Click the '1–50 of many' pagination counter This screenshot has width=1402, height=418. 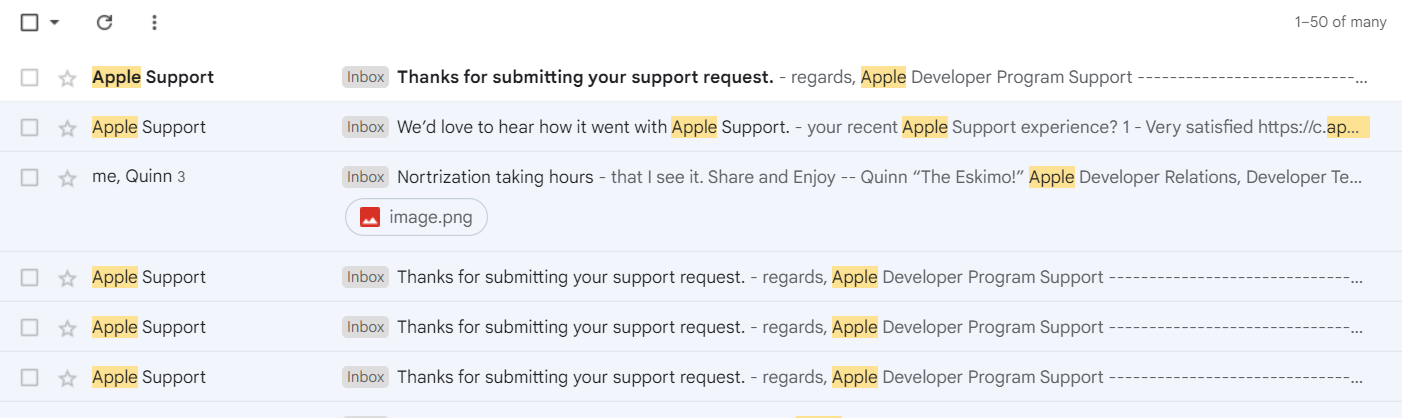[1340, 22]
